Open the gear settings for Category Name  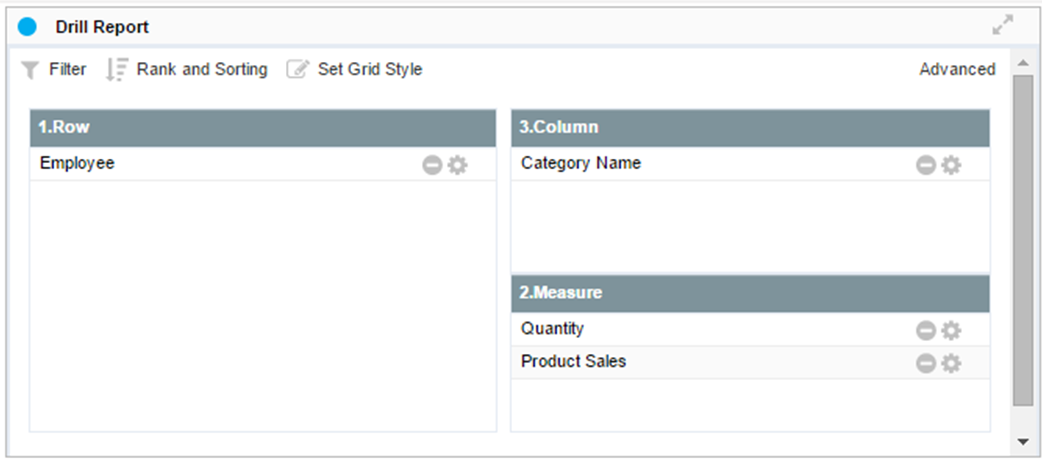(x=951, y=165)
